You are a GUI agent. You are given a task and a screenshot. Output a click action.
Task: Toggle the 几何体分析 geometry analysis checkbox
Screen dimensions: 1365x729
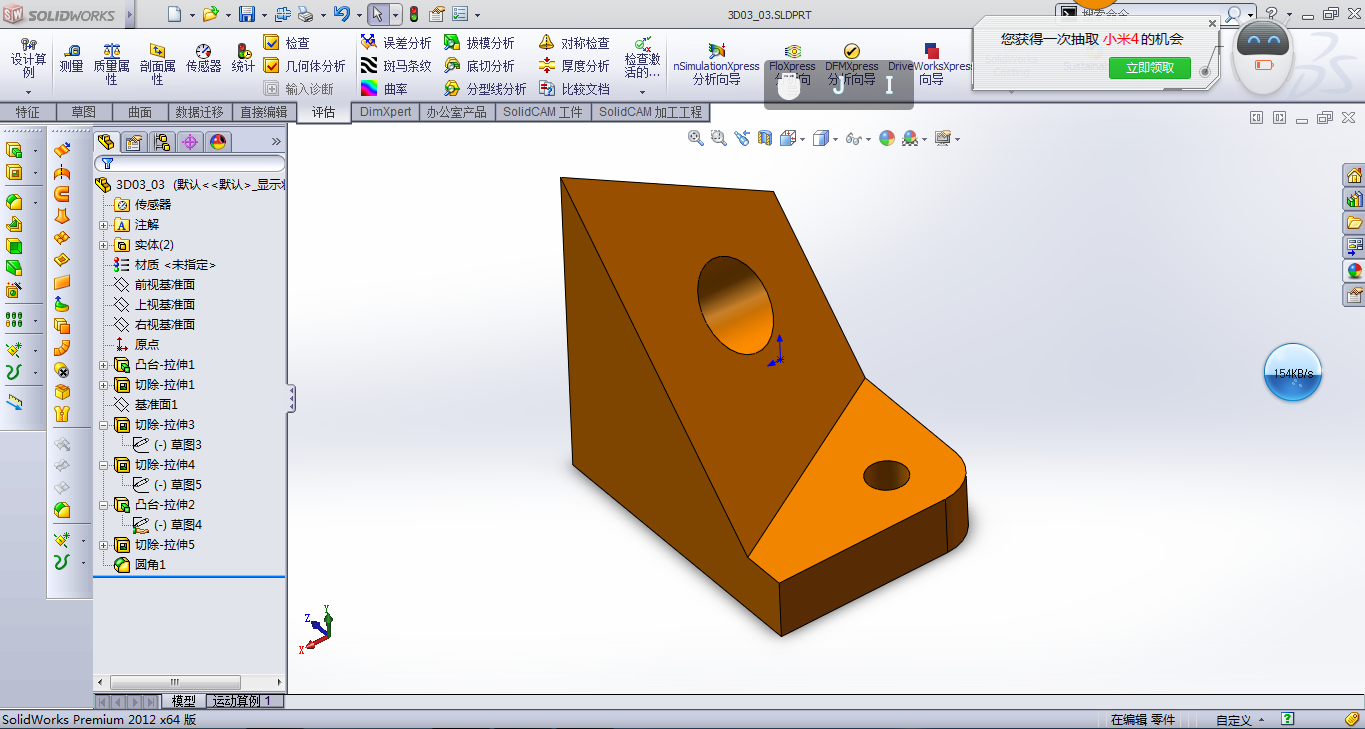tap(271, 65)
